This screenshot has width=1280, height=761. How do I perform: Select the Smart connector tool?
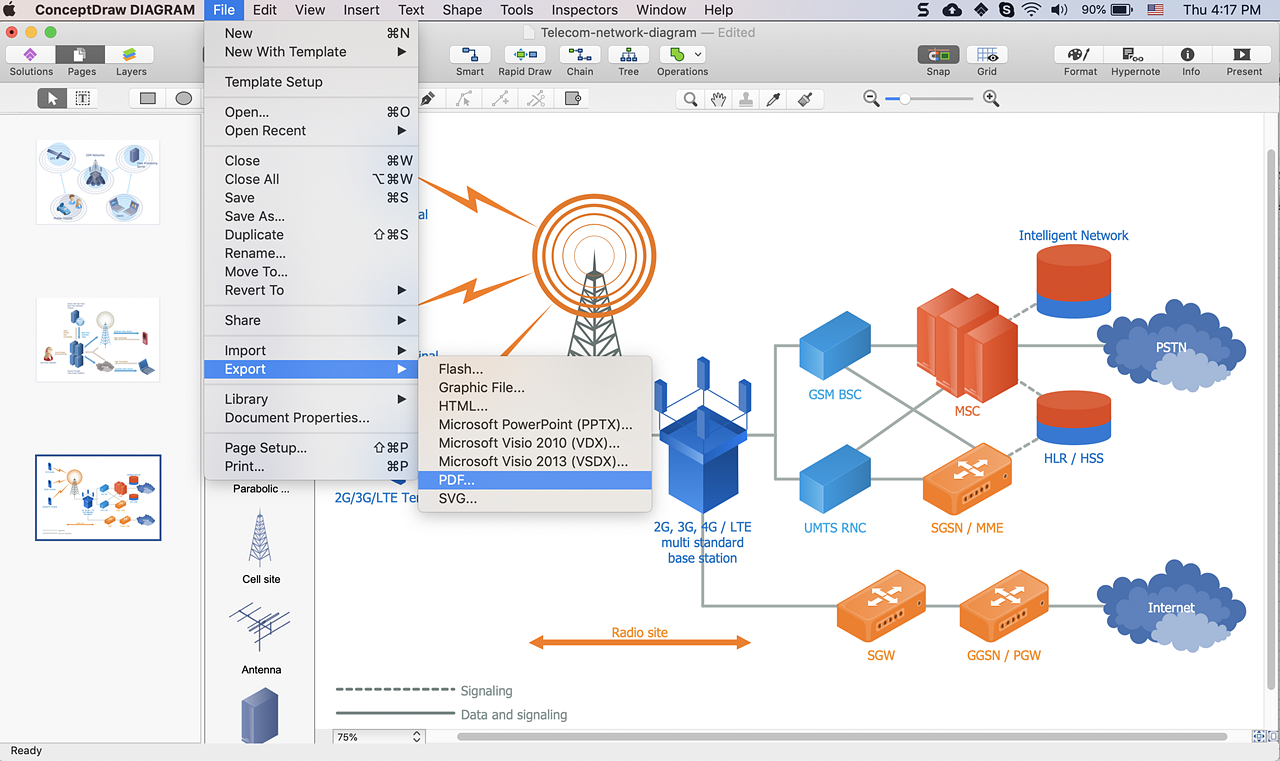pos(469,55)
